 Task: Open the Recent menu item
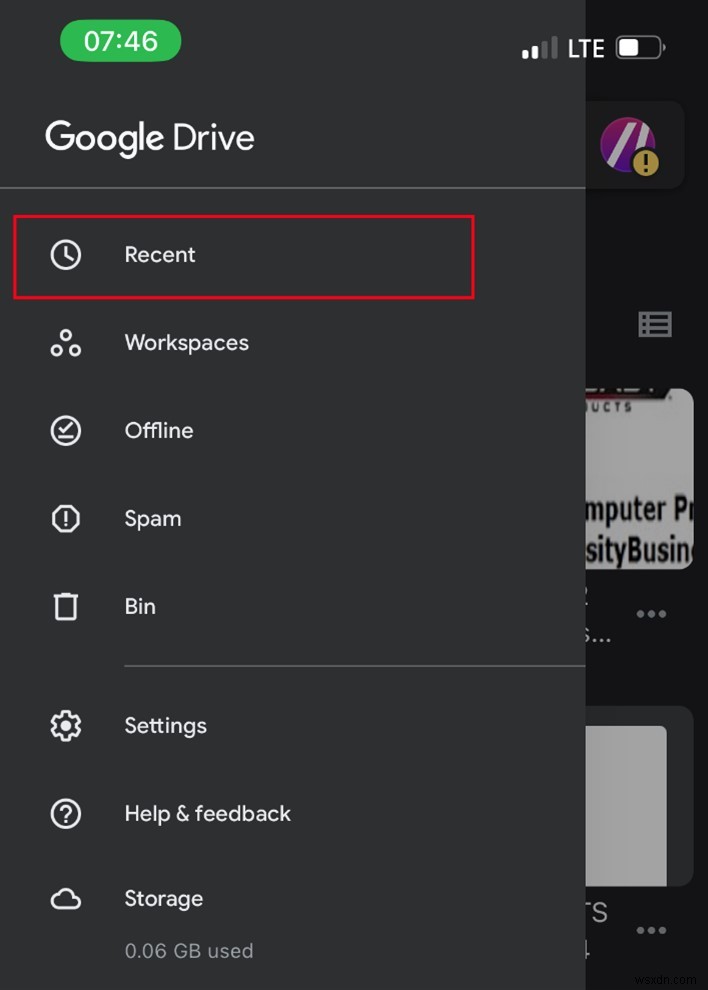[x=243, y=256]
